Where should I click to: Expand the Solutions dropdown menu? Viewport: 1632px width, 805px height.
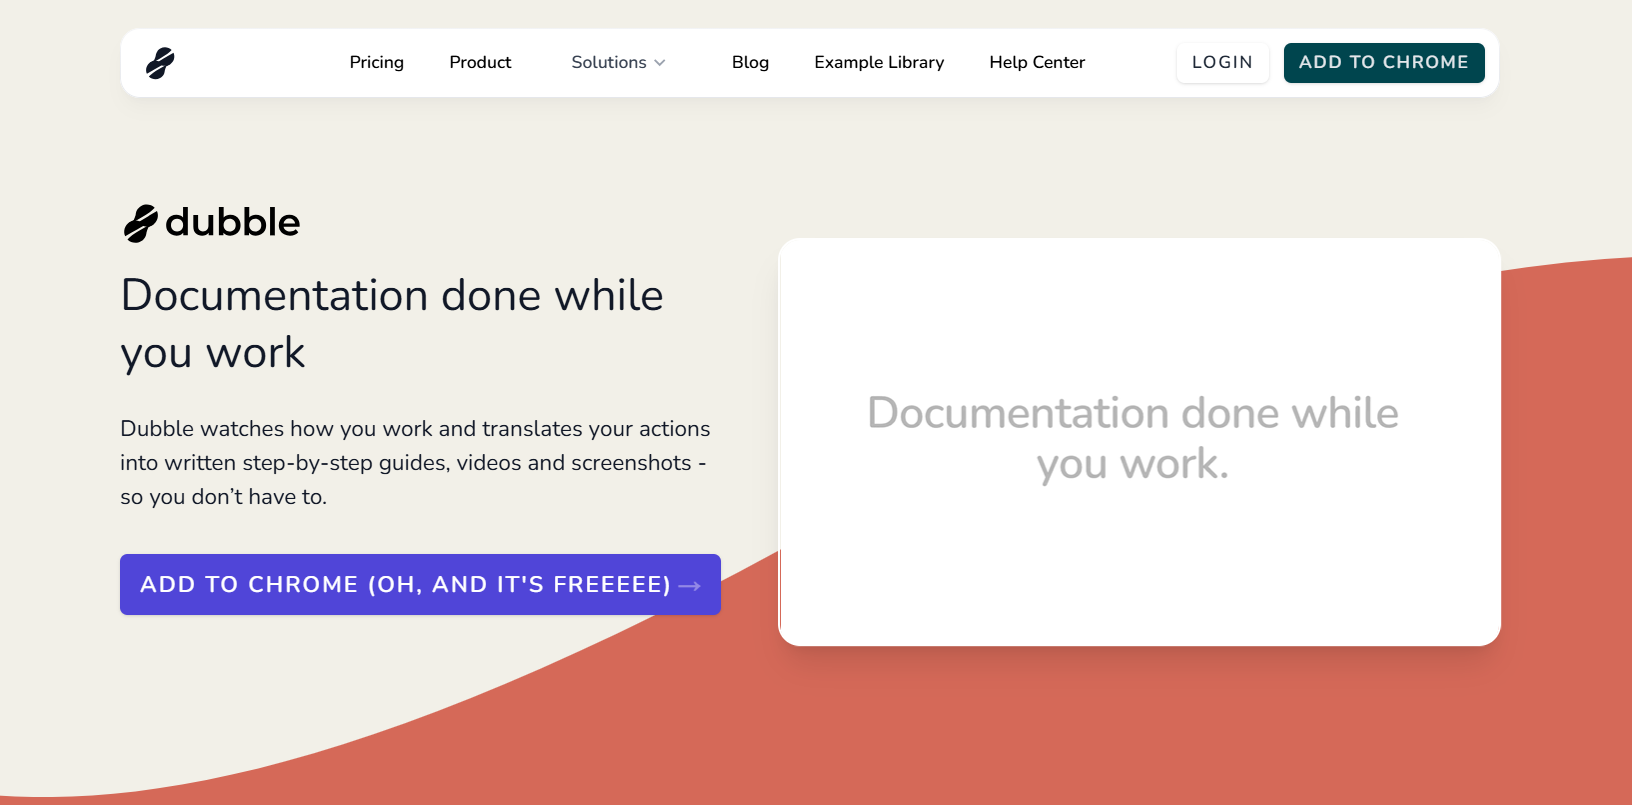click(x=618, y=62)
